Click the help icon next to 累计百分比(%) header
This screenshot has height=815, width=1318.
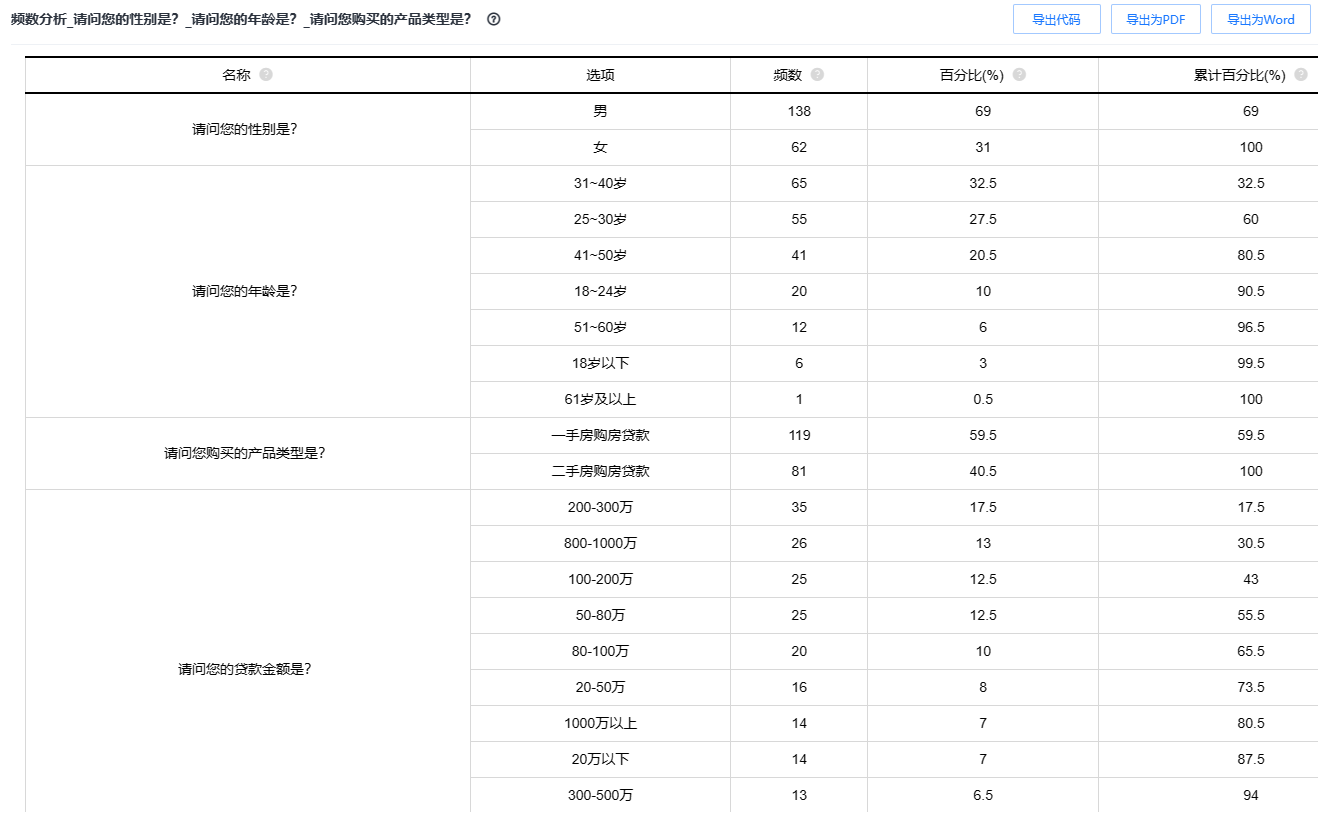(x=1301, y=75)
